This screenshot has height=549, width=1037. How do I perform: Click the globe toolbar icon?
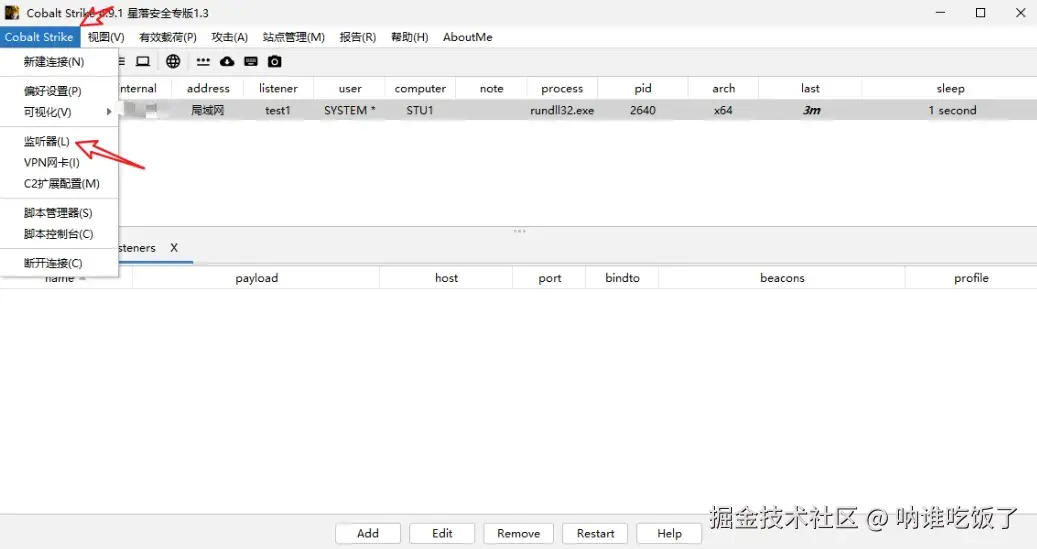coord(173,62)
